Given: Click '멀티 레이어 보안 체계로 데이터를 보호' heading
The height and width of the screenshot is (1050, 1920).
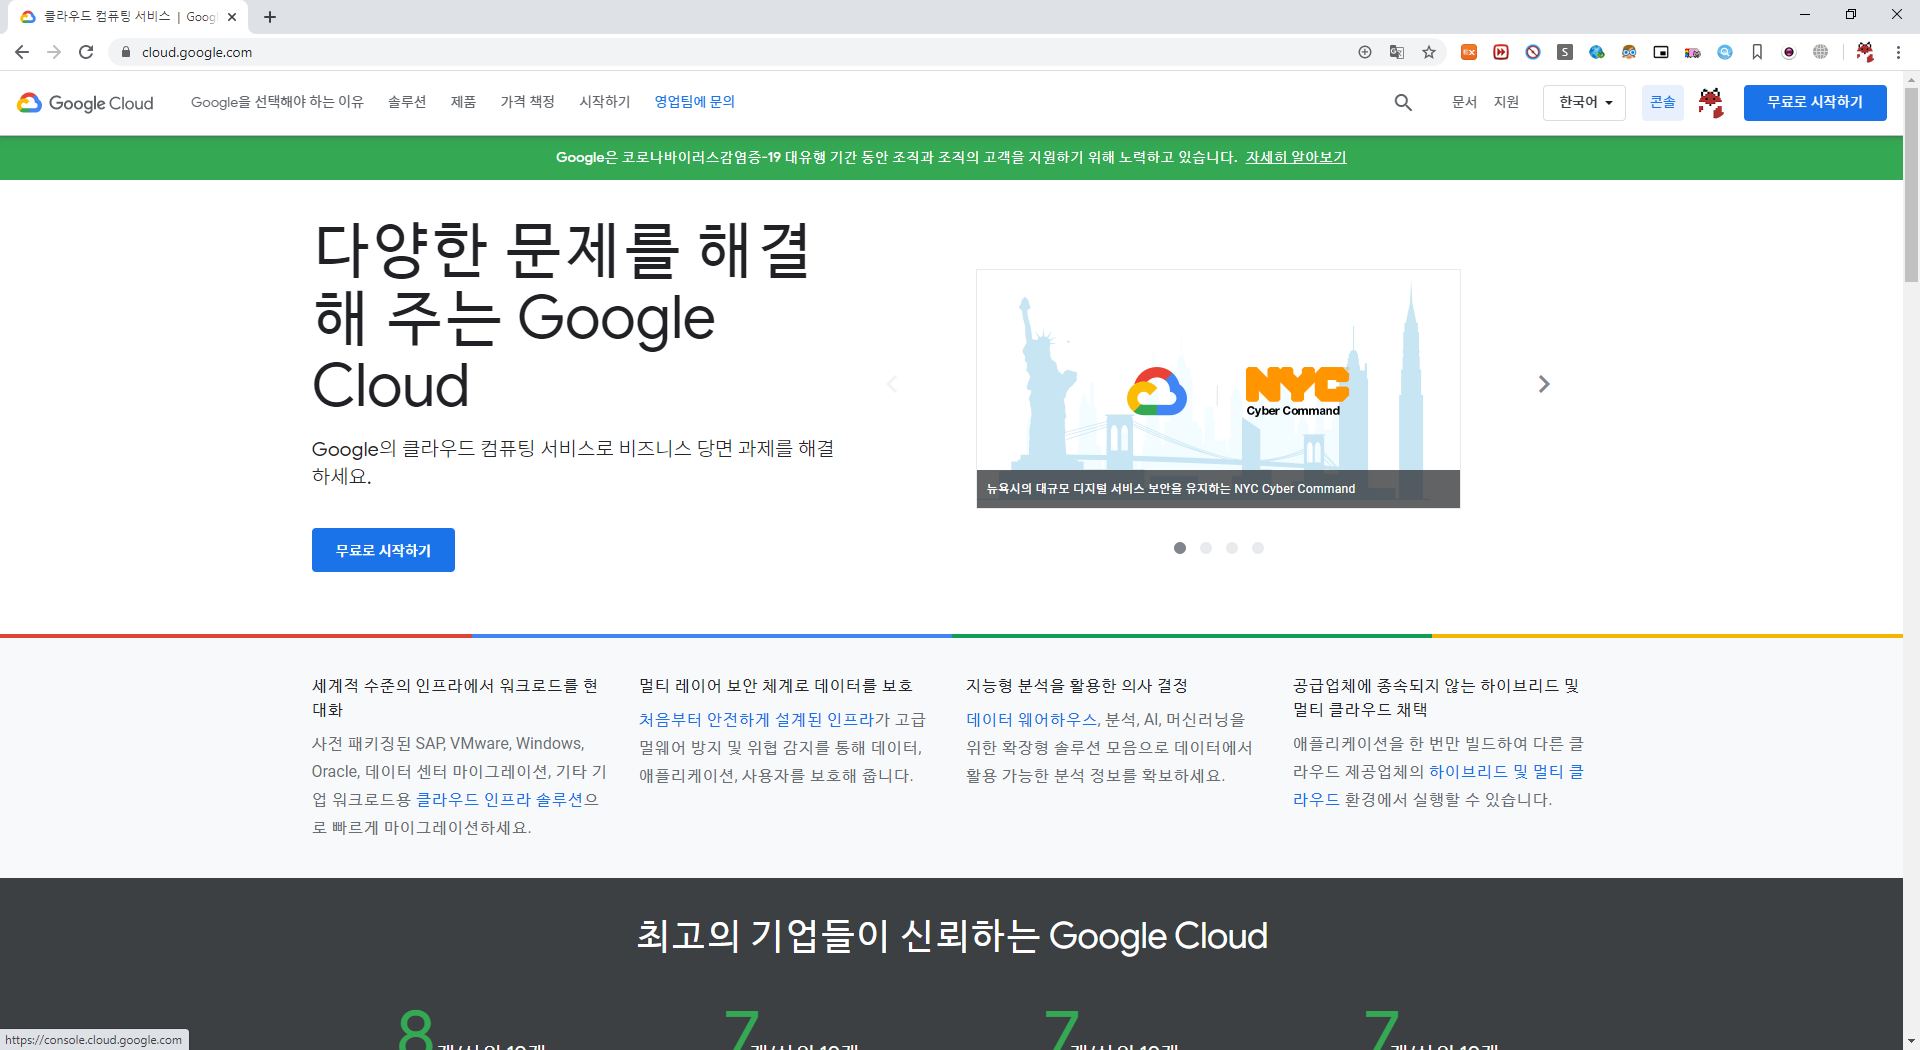Looking at the screenshot, I should tap(776, 686).
